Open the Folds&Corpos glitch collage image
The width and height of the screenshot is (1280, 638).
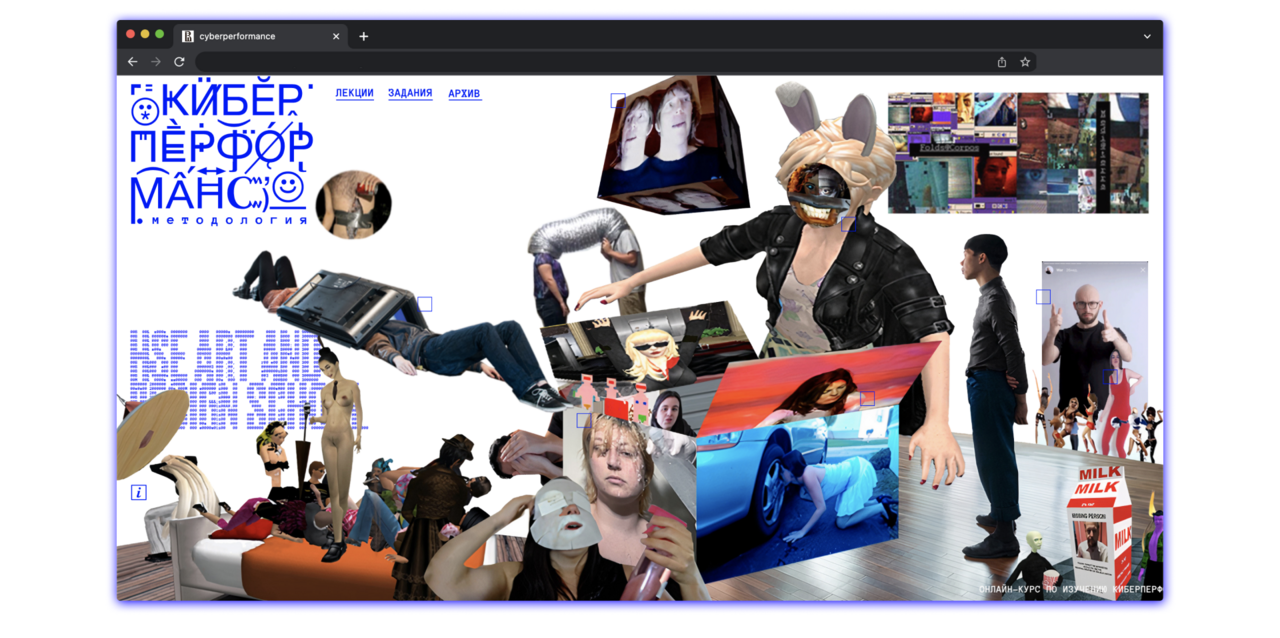1018,152
